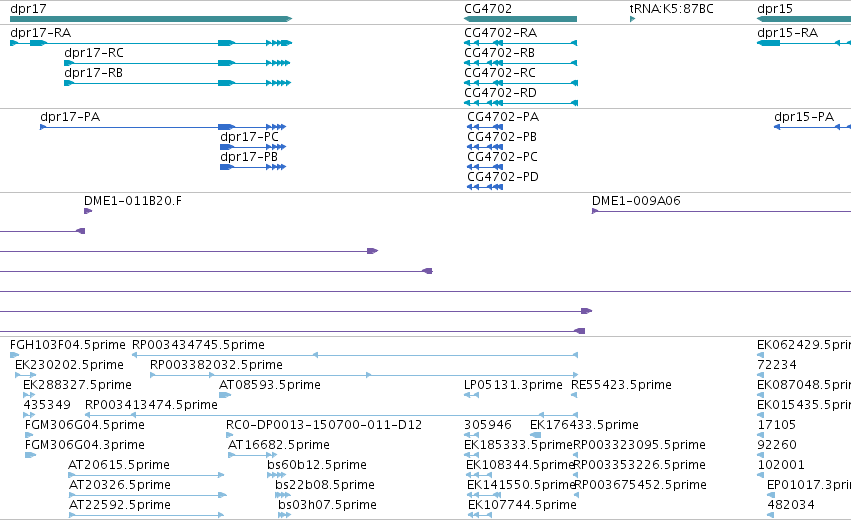Select EST FGM306G04.3prime
The width and height of the screenshot is (851, 520).
tap(30, 455)
